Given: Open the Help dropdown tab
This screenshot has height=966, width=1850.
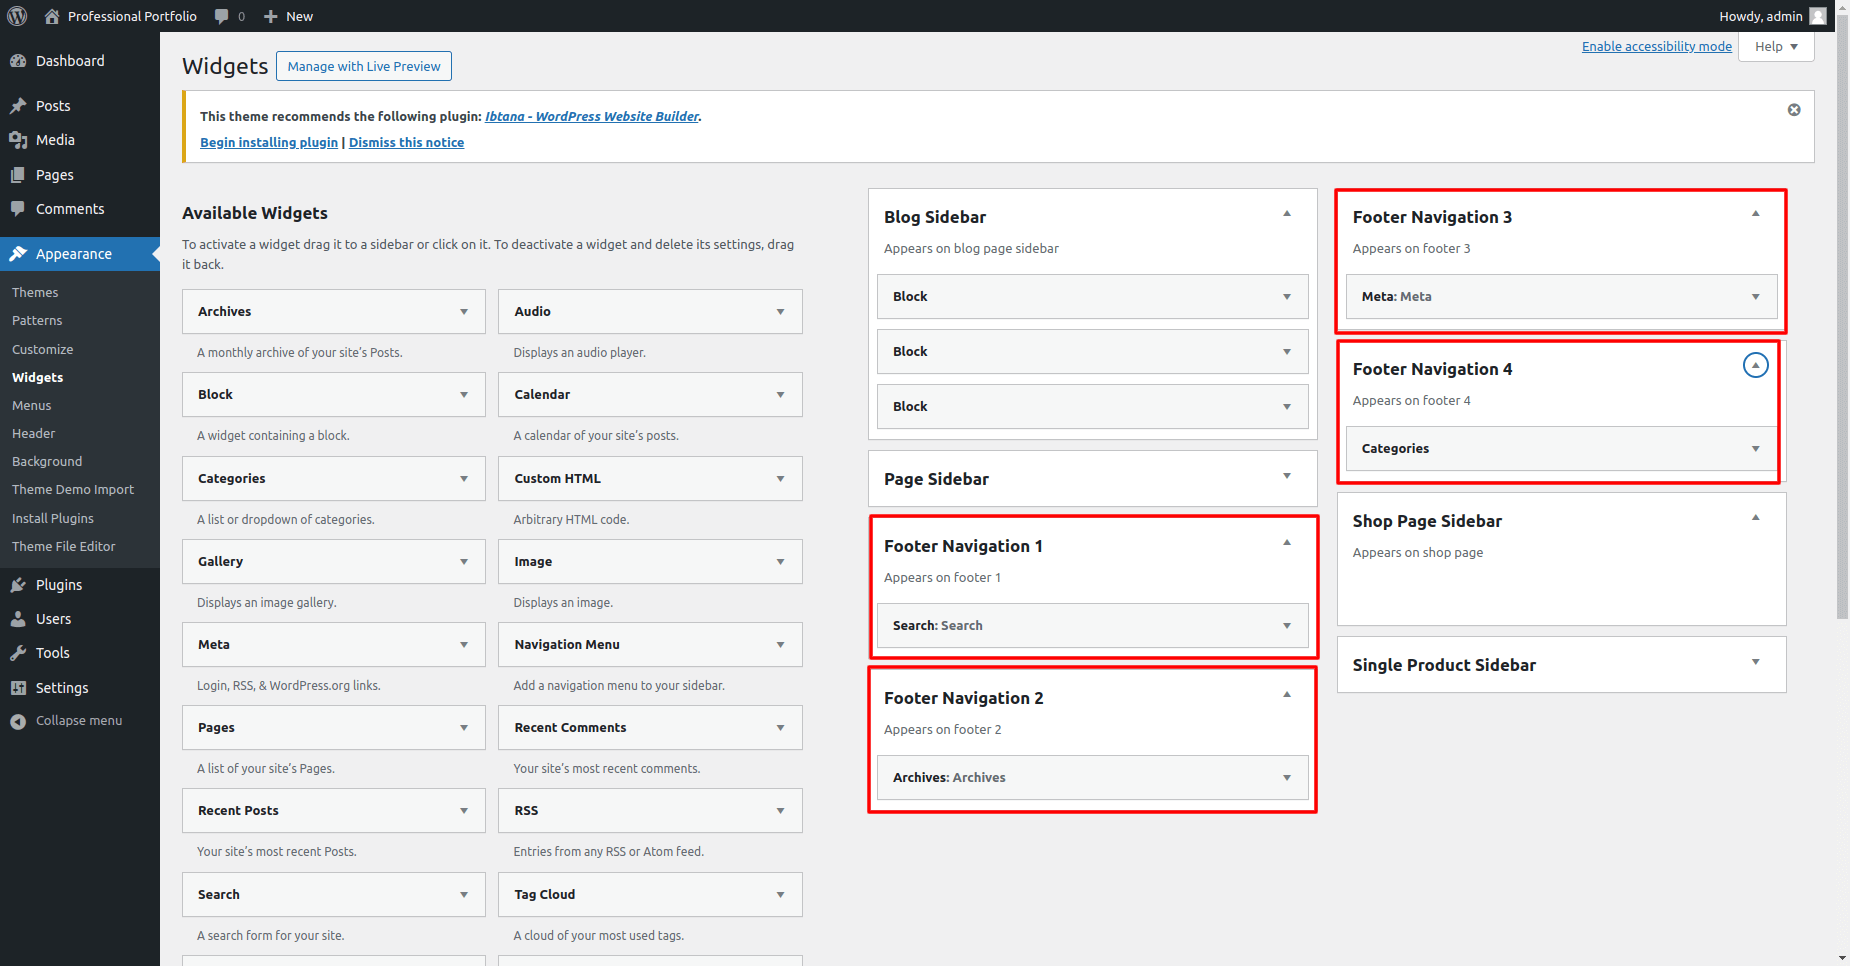Looking at the screenshot, I should [x=1776, y=47].
